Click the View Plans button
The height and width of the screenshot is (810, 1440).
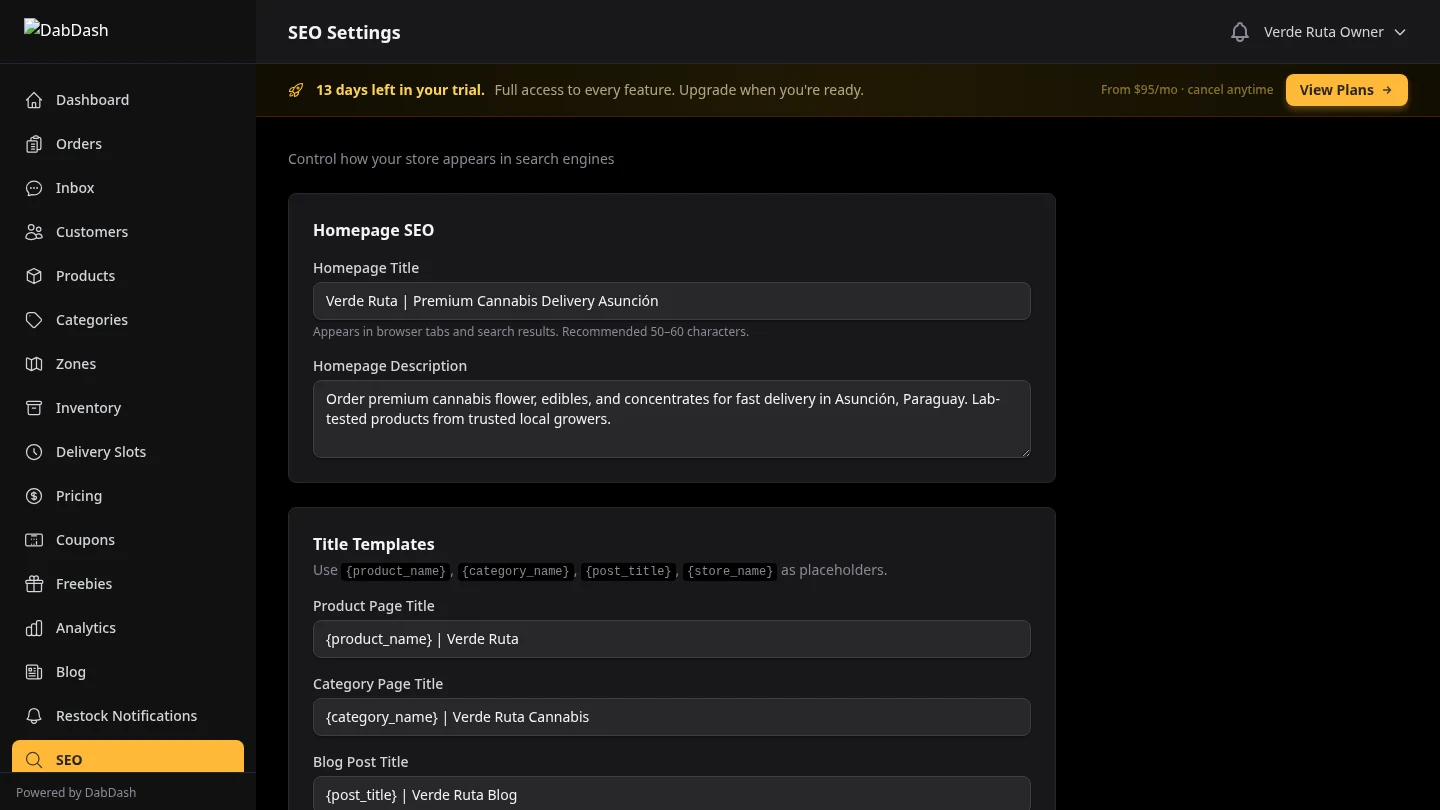pyautogui.click(x=1346, y=89)
